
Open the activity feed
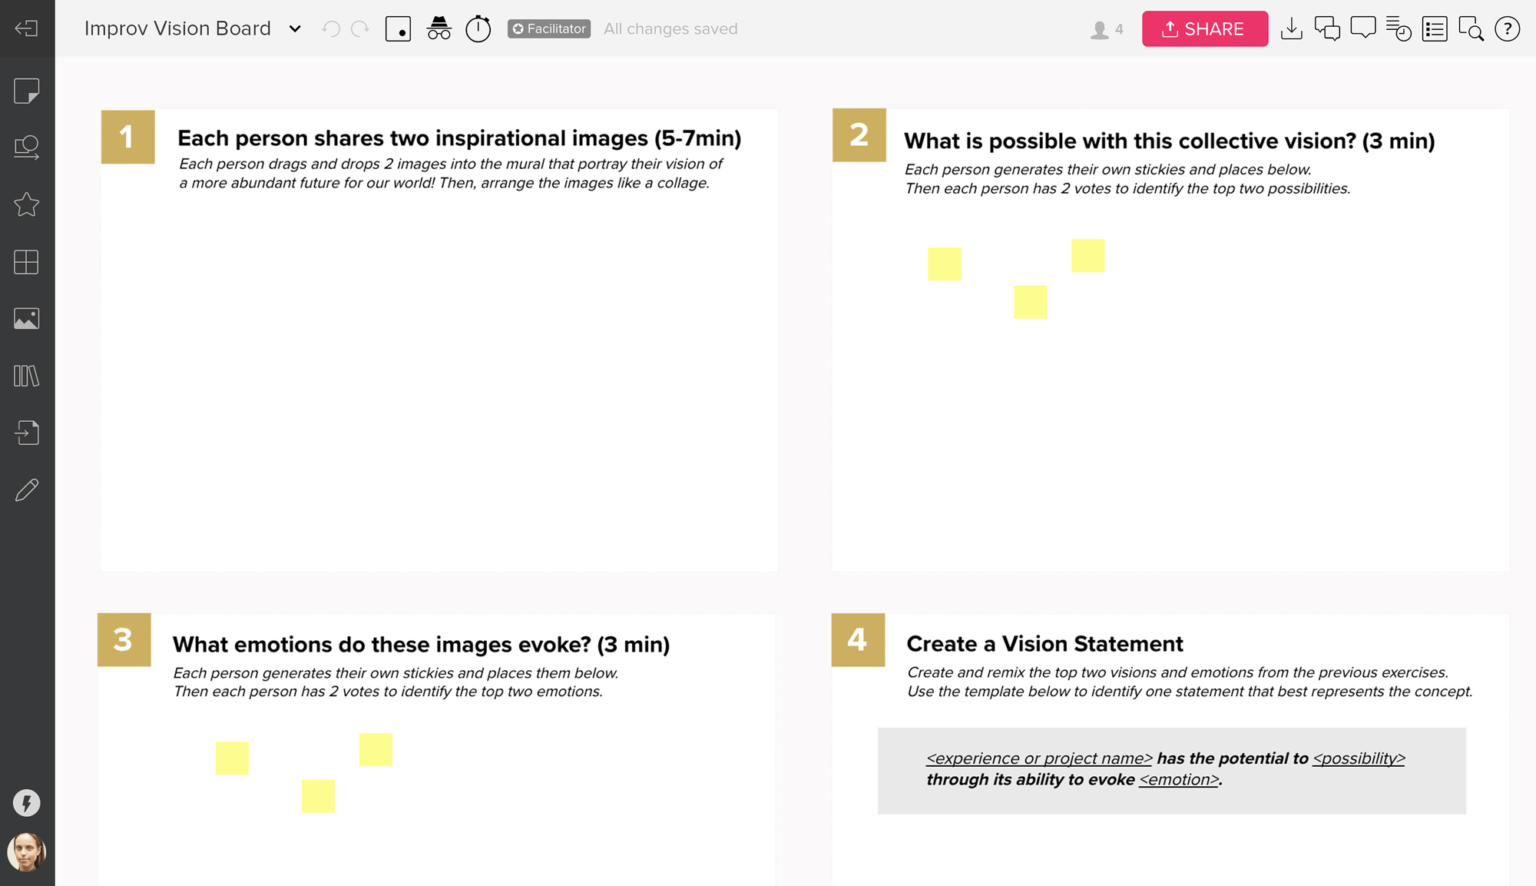pyautogui.click(x=1398, y=28)
